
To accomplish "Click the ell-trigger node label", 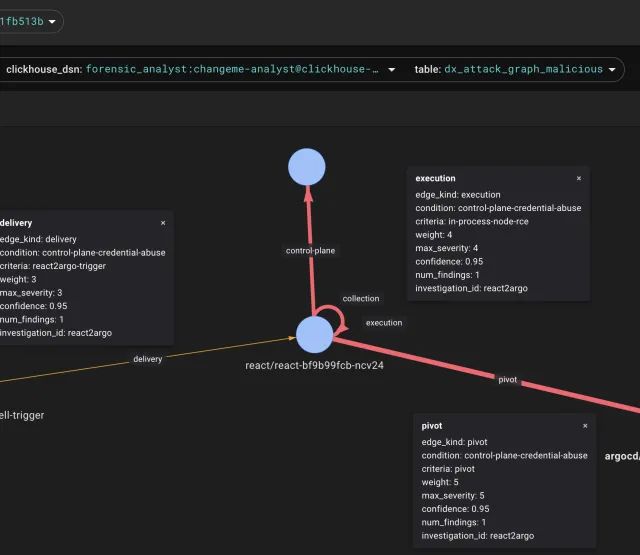I will (22, 415).
